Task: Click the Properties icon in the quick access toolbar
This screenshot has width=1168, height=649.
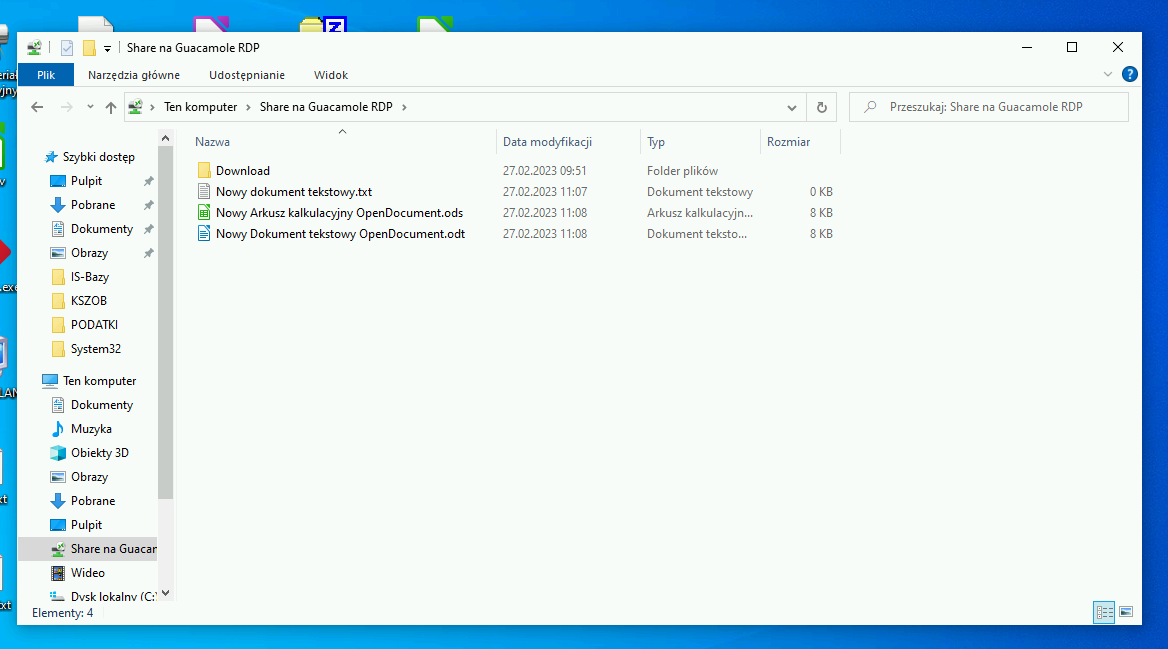Action: (x=67, y=48)
